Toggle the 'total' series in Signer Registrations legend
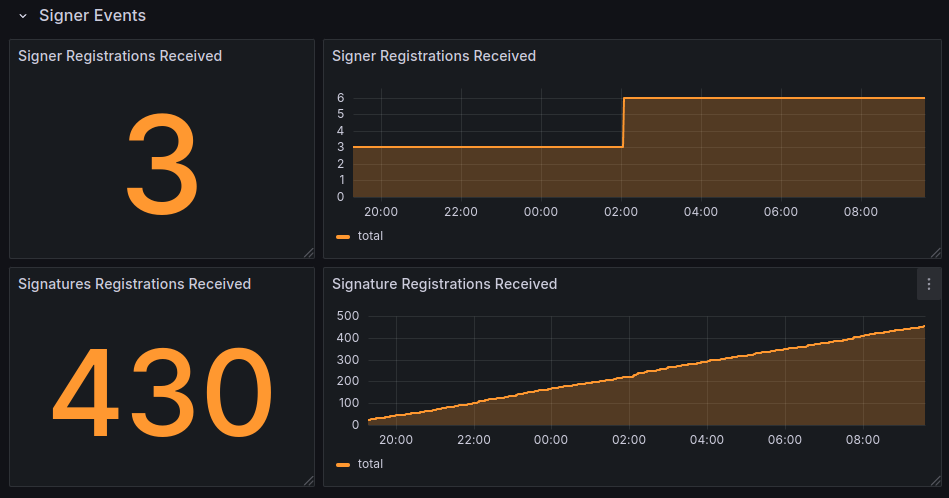This screenshot has height=498, width=949. [370, 236]
